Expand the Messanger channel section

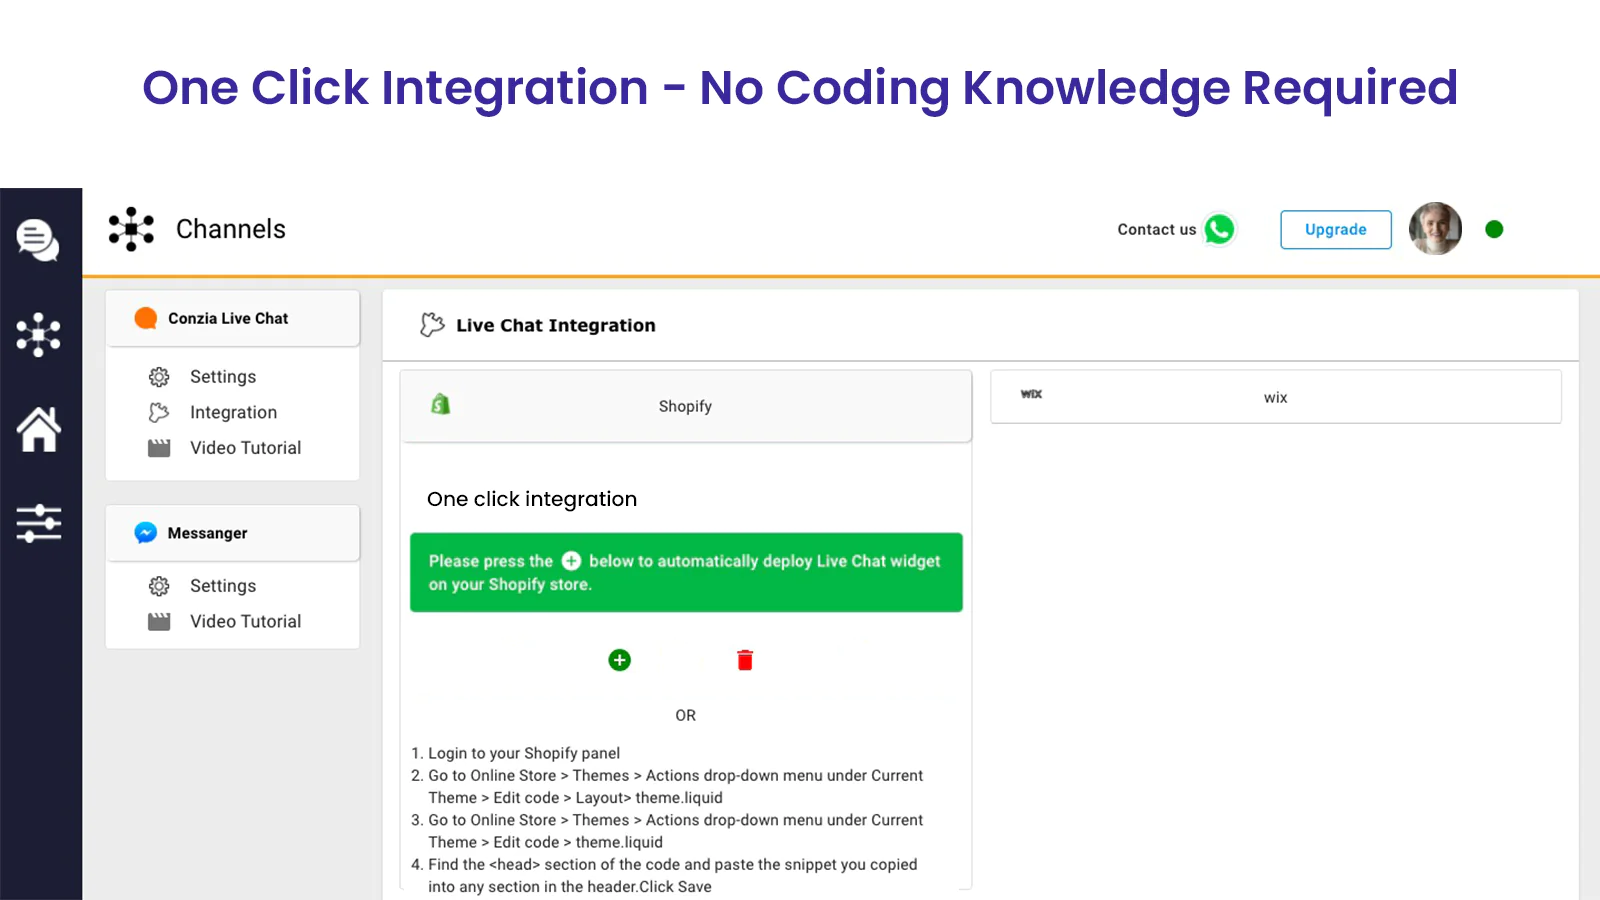point(232,533)
